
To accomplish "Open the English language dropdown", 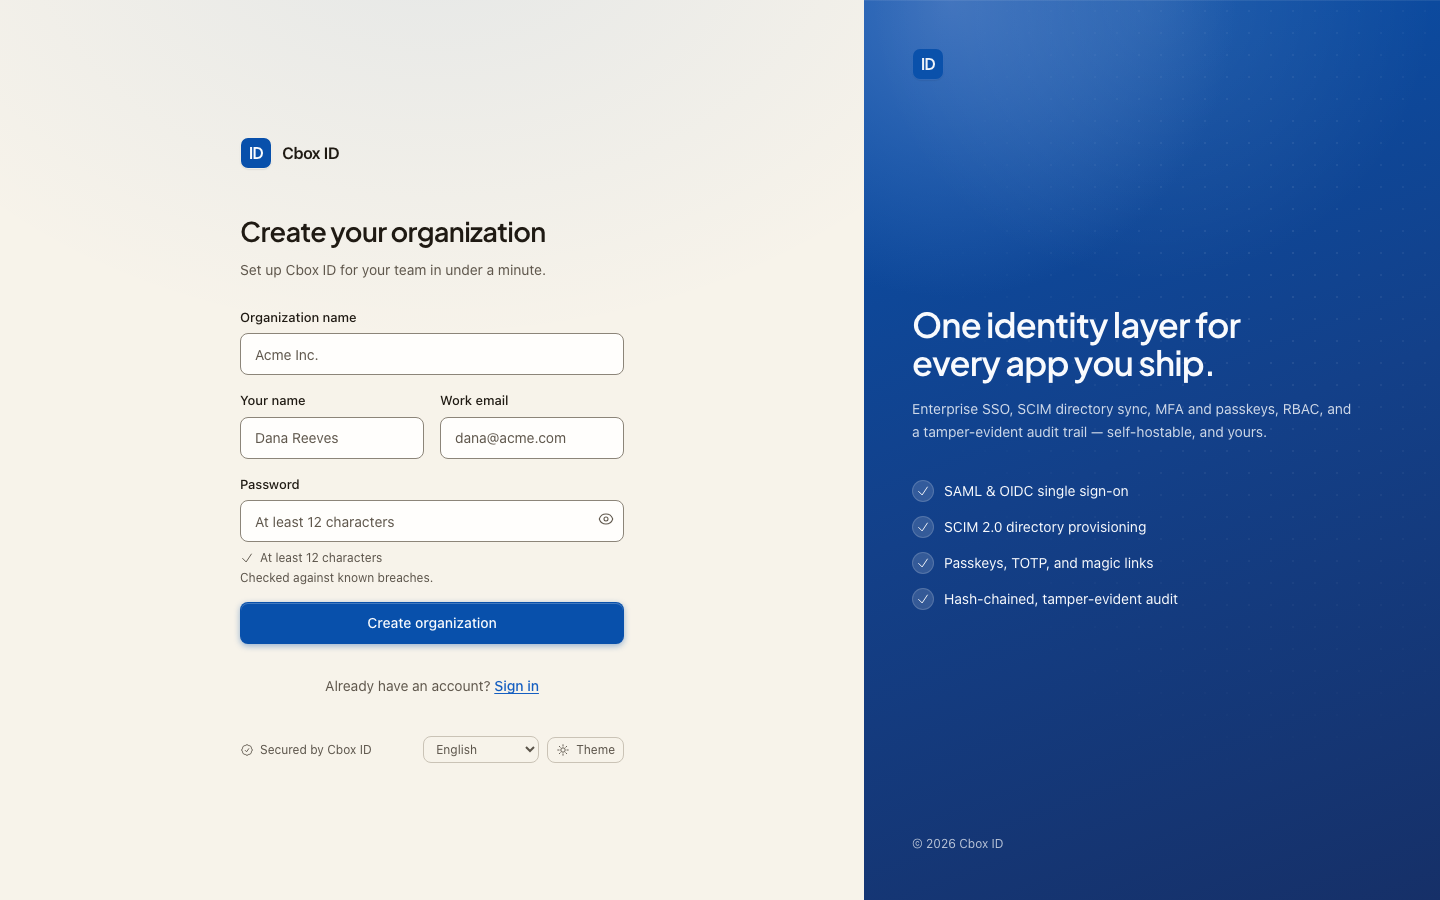I will coord(481,750).
